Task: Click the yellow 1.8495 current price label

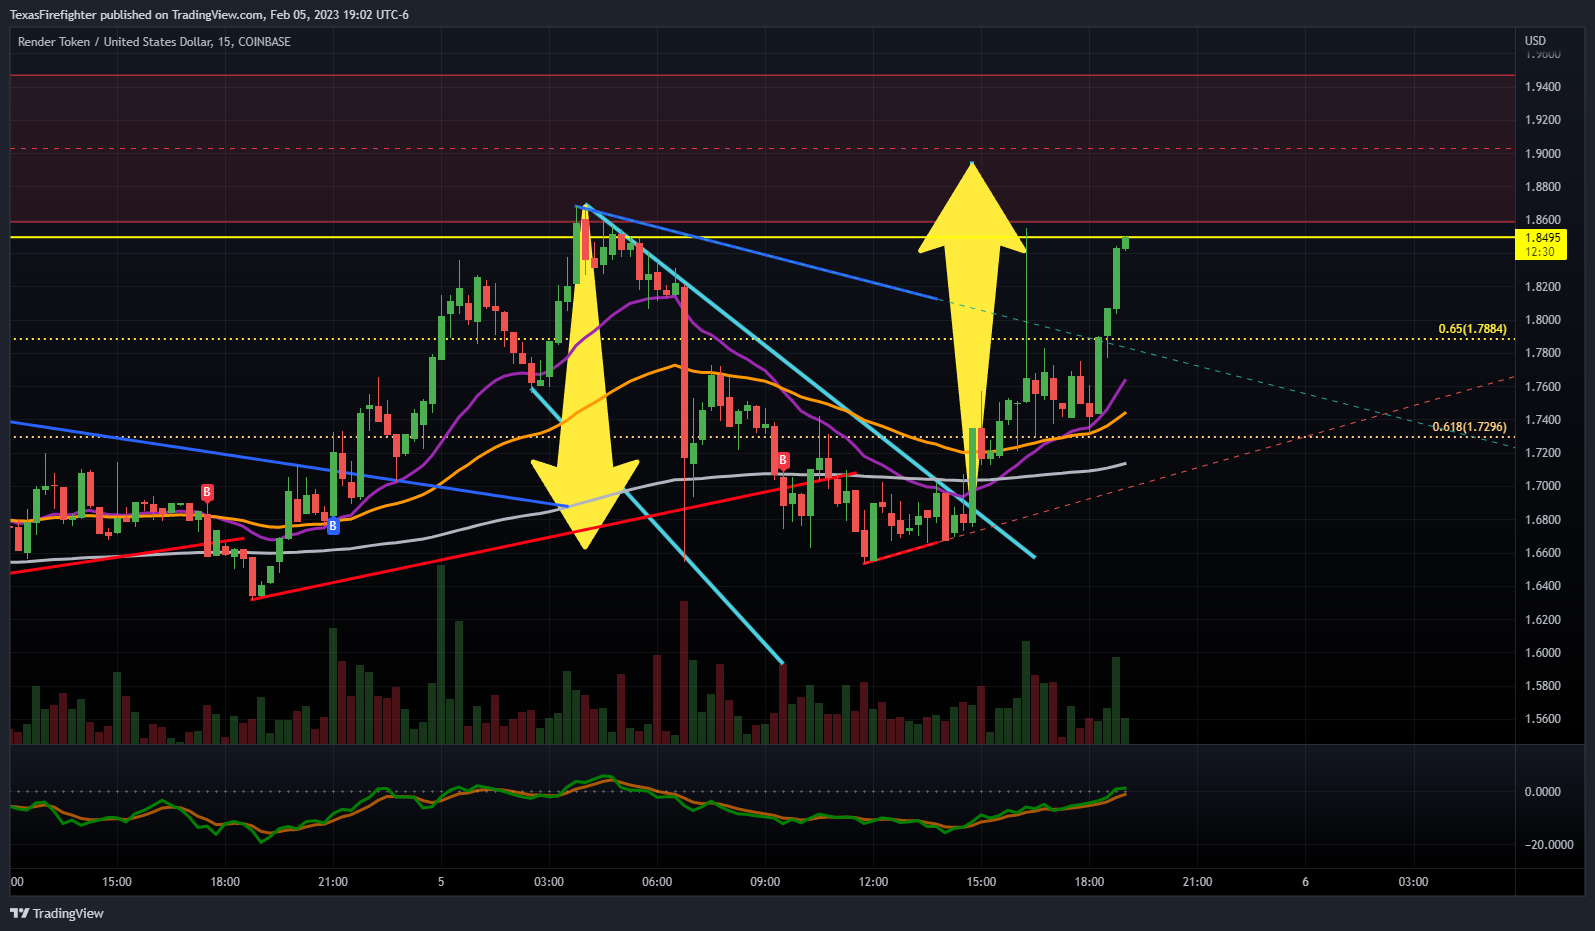Action: click(1541, 238)
